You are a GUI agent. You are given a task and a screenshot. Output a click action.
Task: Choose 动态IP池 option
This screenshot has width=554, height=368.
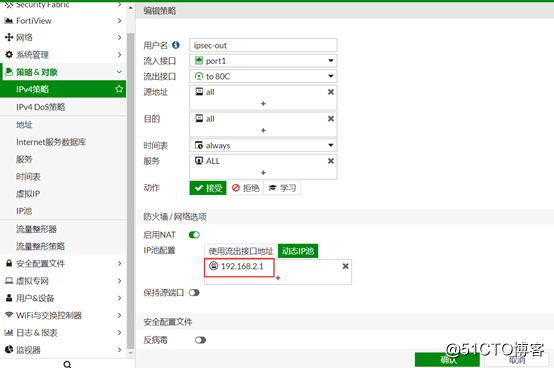click(298, 251)
